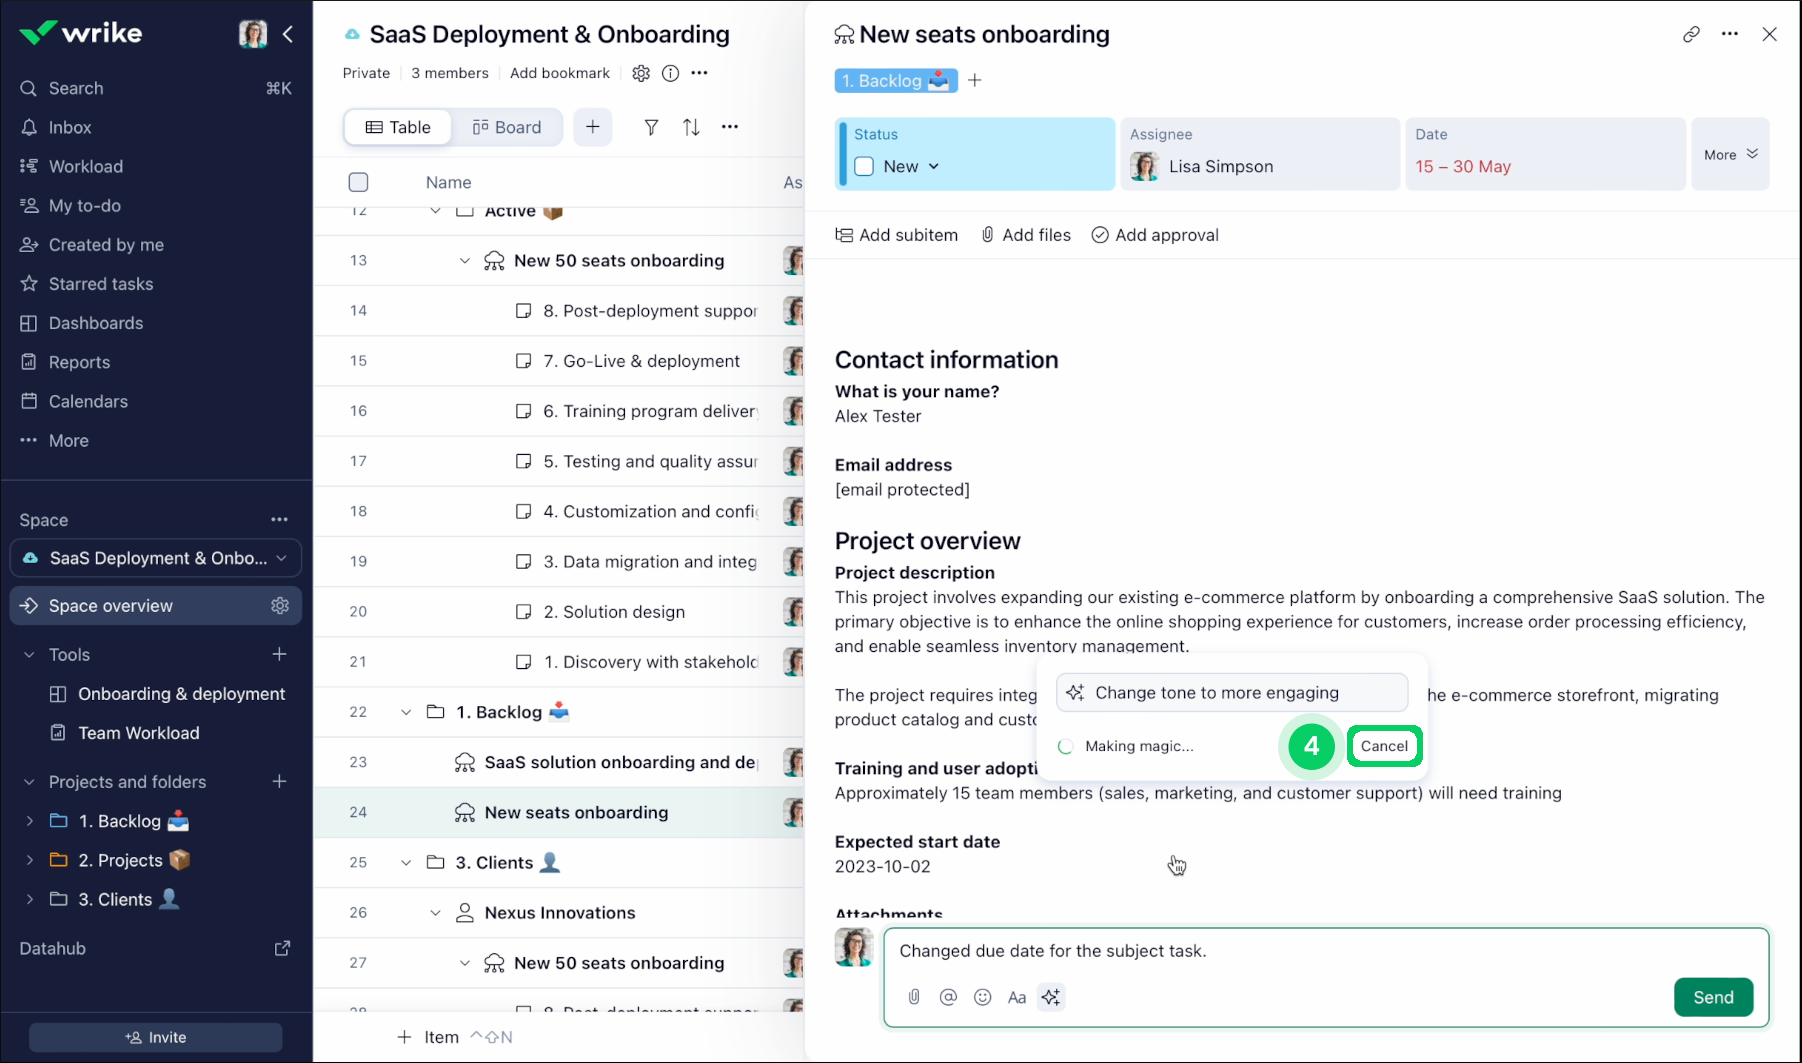Collapse the Tools section in the sidebar

[29, 655]
